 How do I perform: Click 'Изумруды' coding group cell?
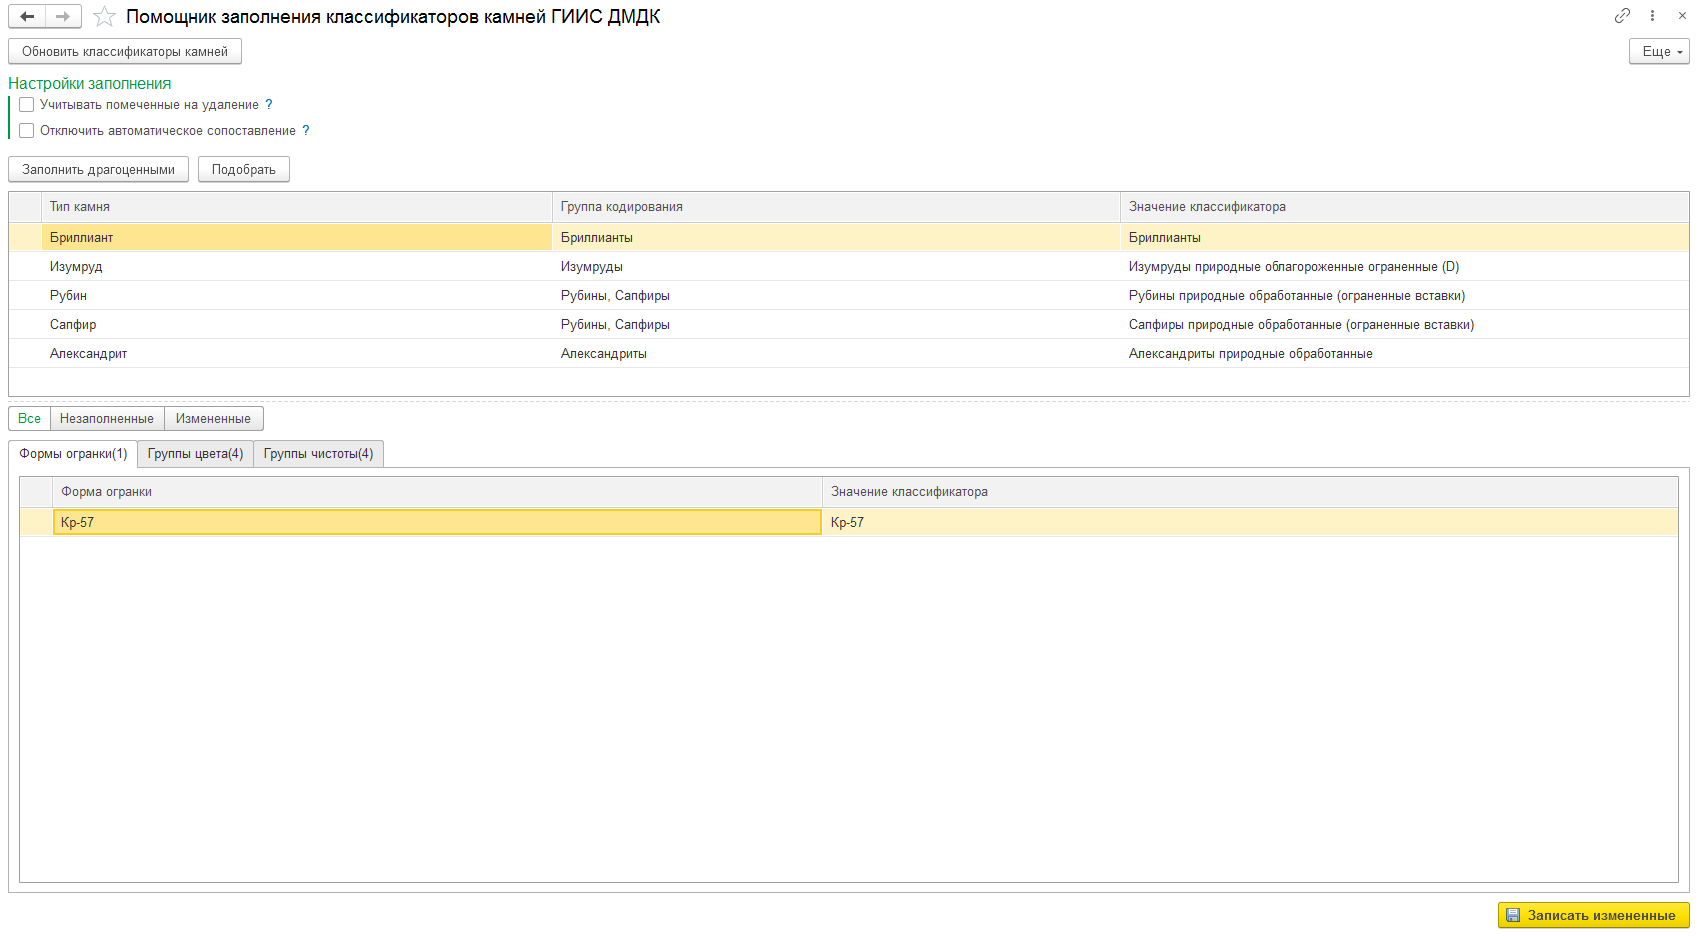pos(836,266)
